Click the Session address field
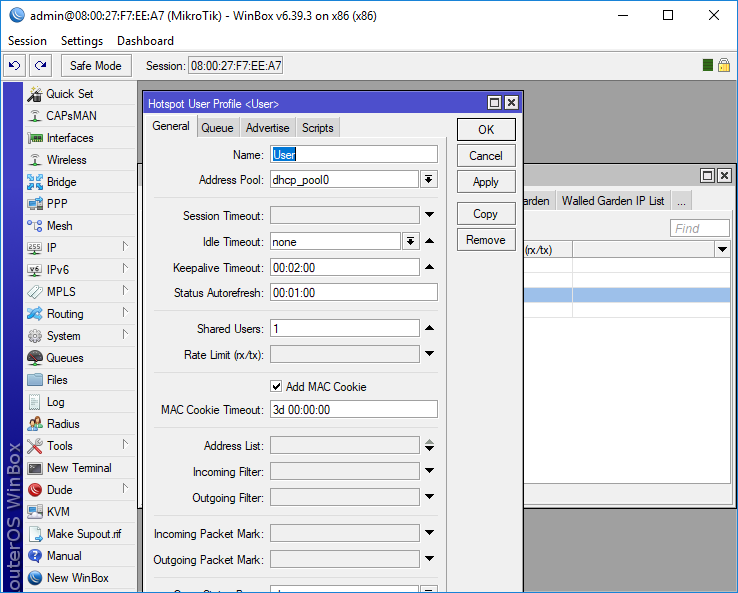738x593 pixels. coord(236,65)
